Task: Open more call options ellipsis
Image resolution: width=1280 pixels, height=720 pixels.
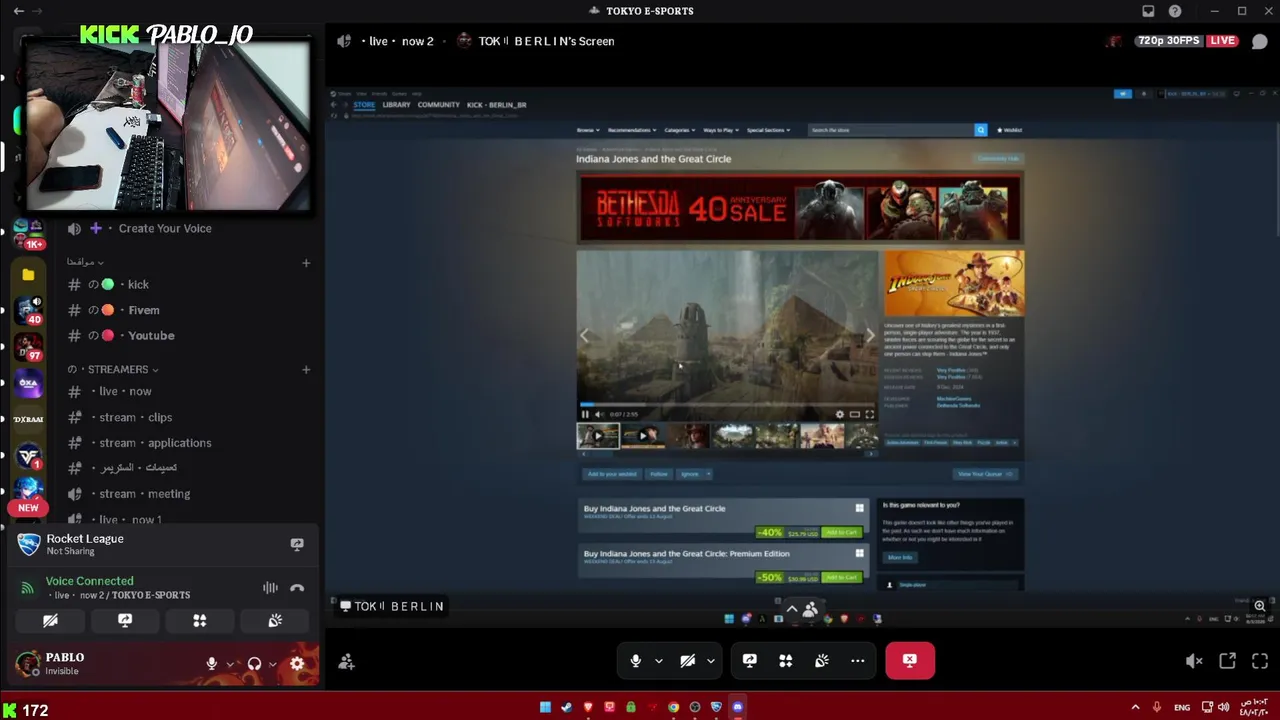Action: (x=858, y=660)
